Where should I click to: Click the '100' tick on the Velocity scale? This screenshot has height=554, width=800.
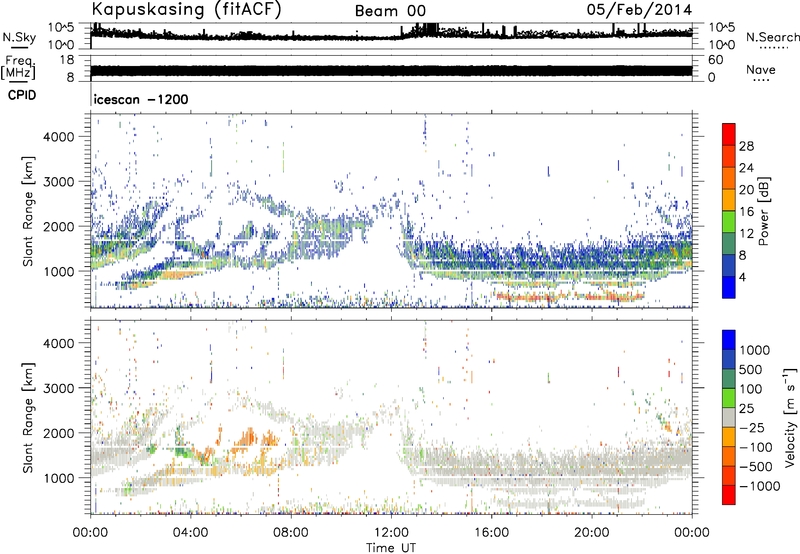(751, 389)
